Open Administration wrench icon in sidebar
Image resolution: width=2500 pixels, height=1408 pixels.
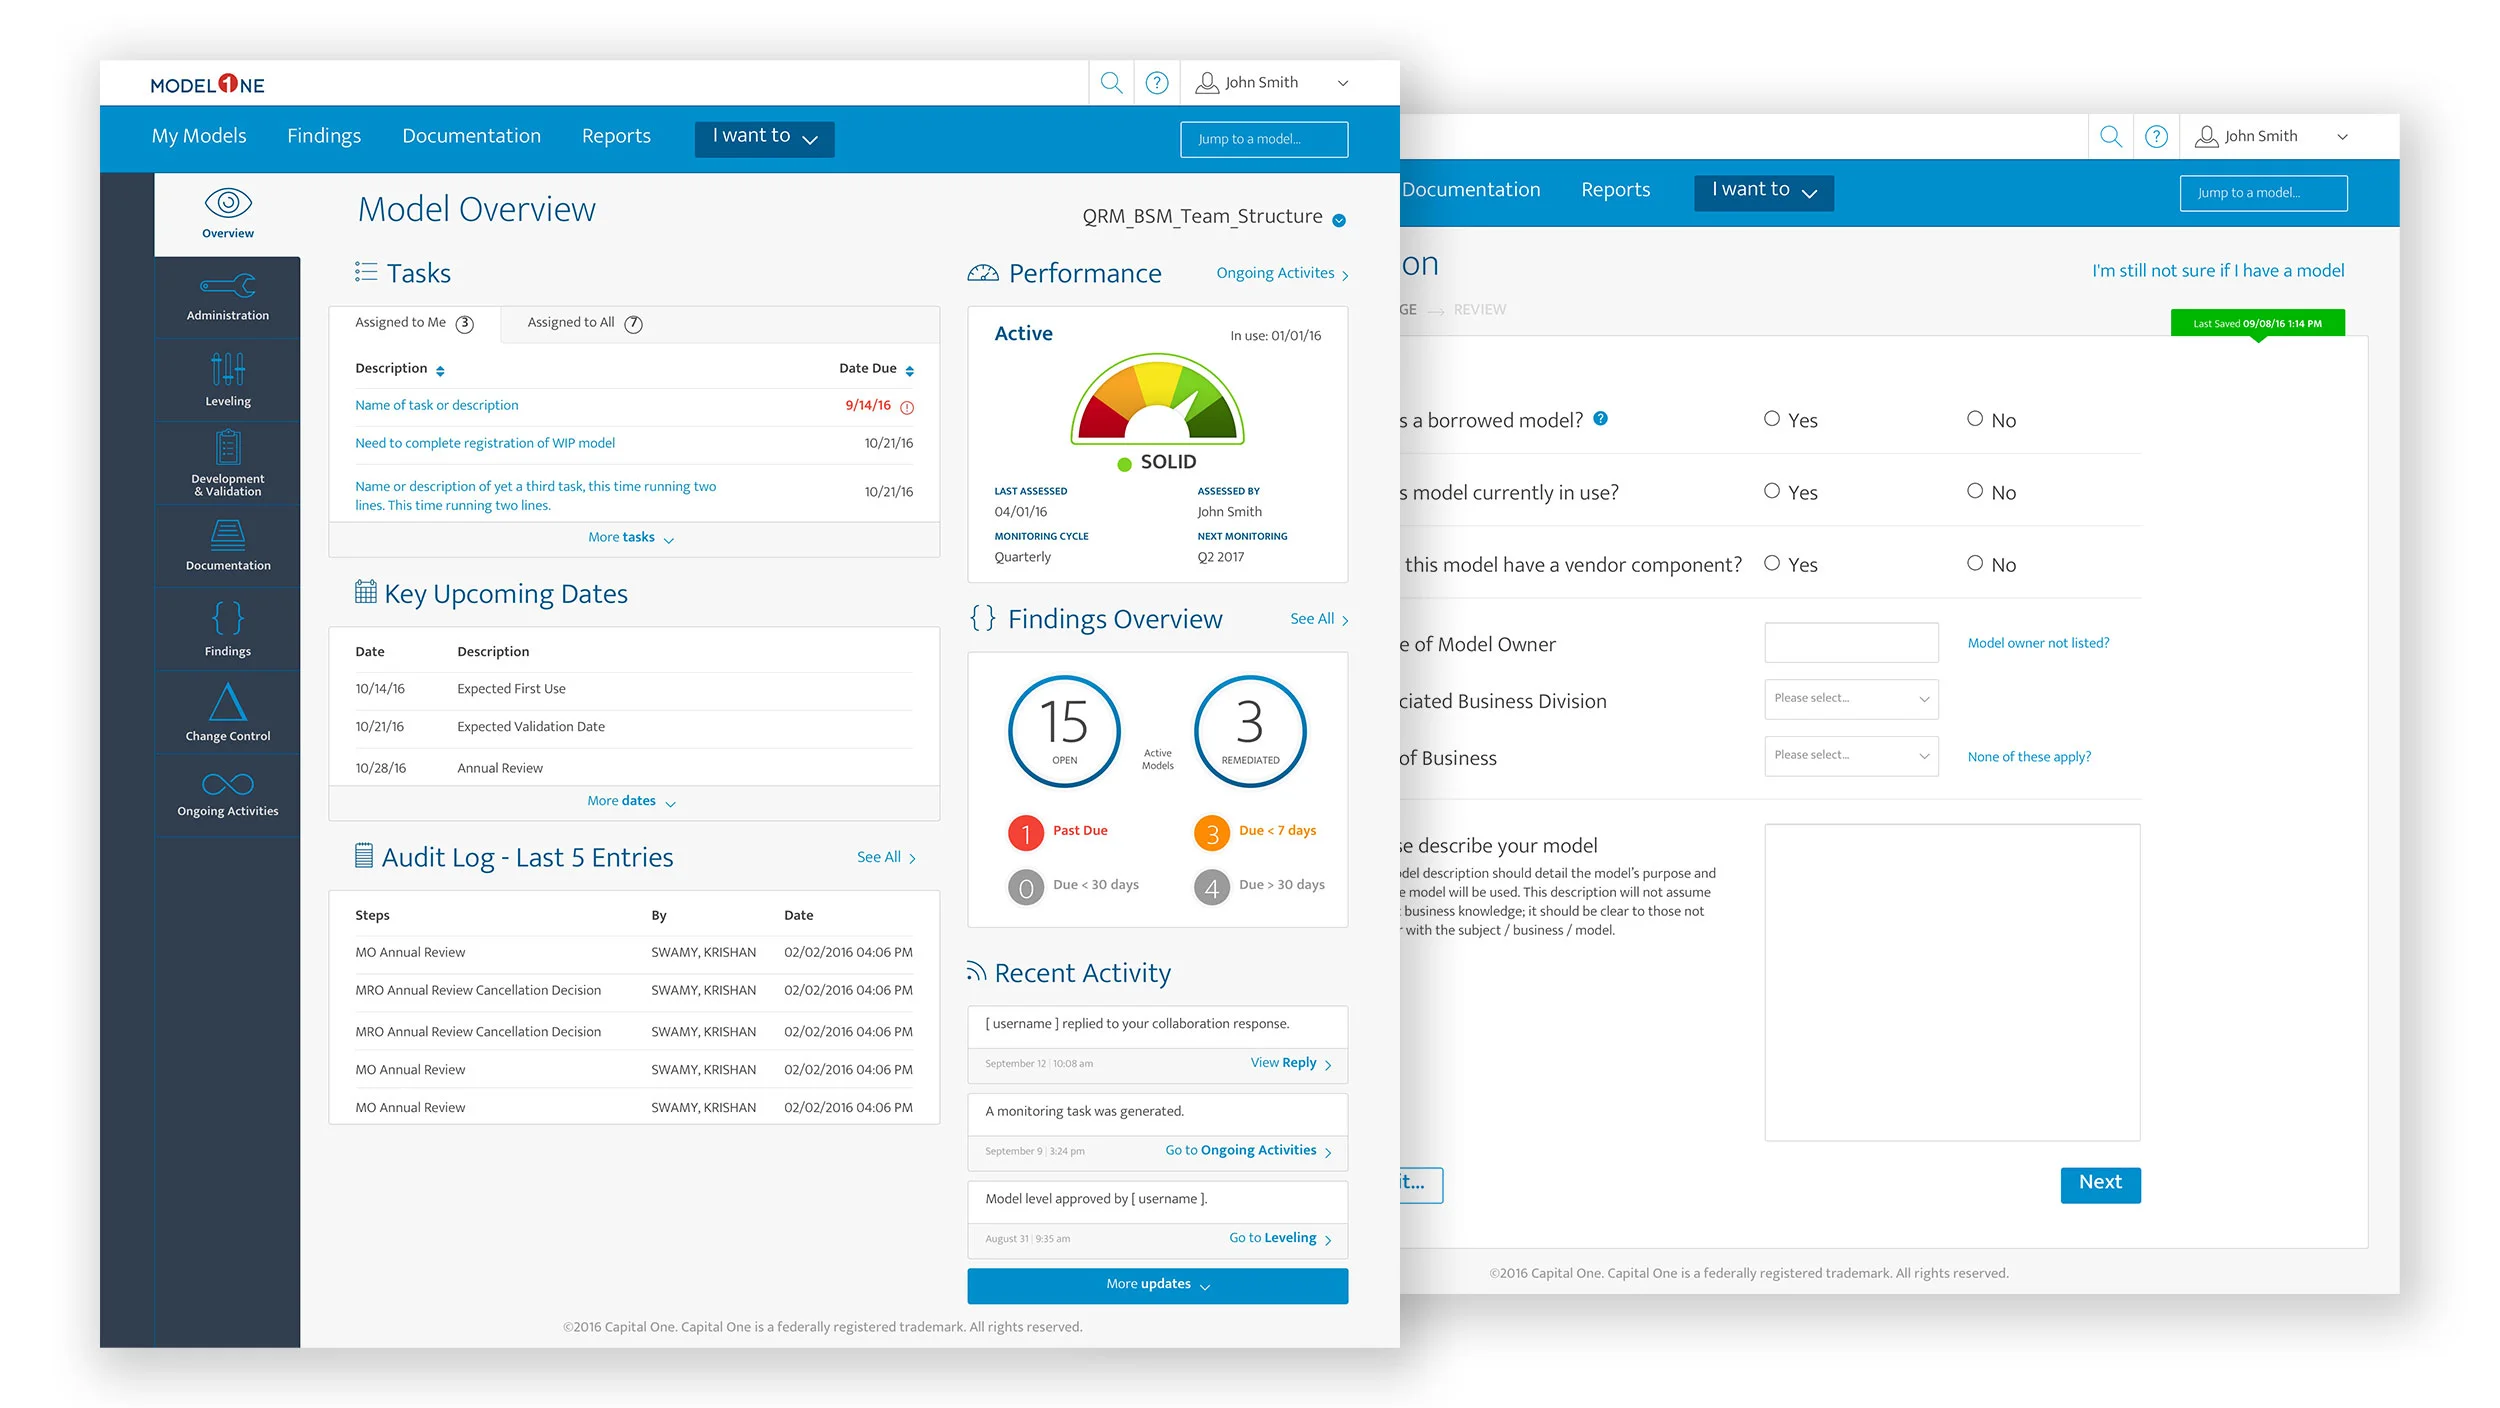[228, 287]
